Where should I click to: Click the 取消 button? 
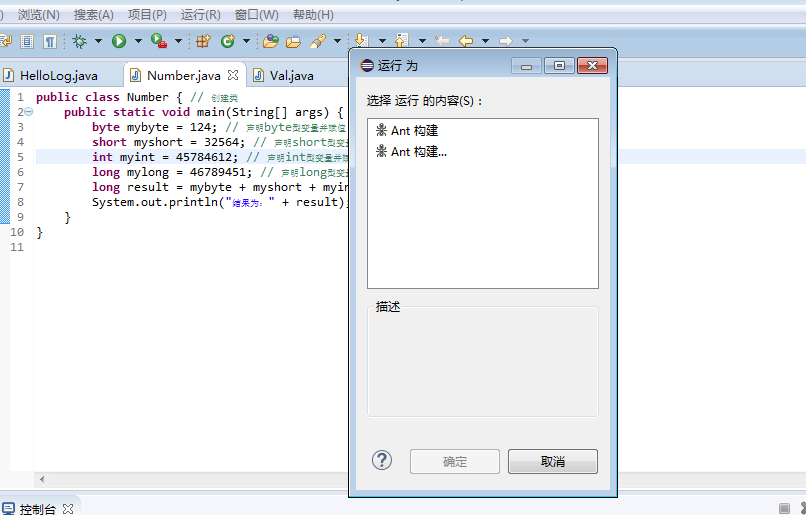pos(553,461)
